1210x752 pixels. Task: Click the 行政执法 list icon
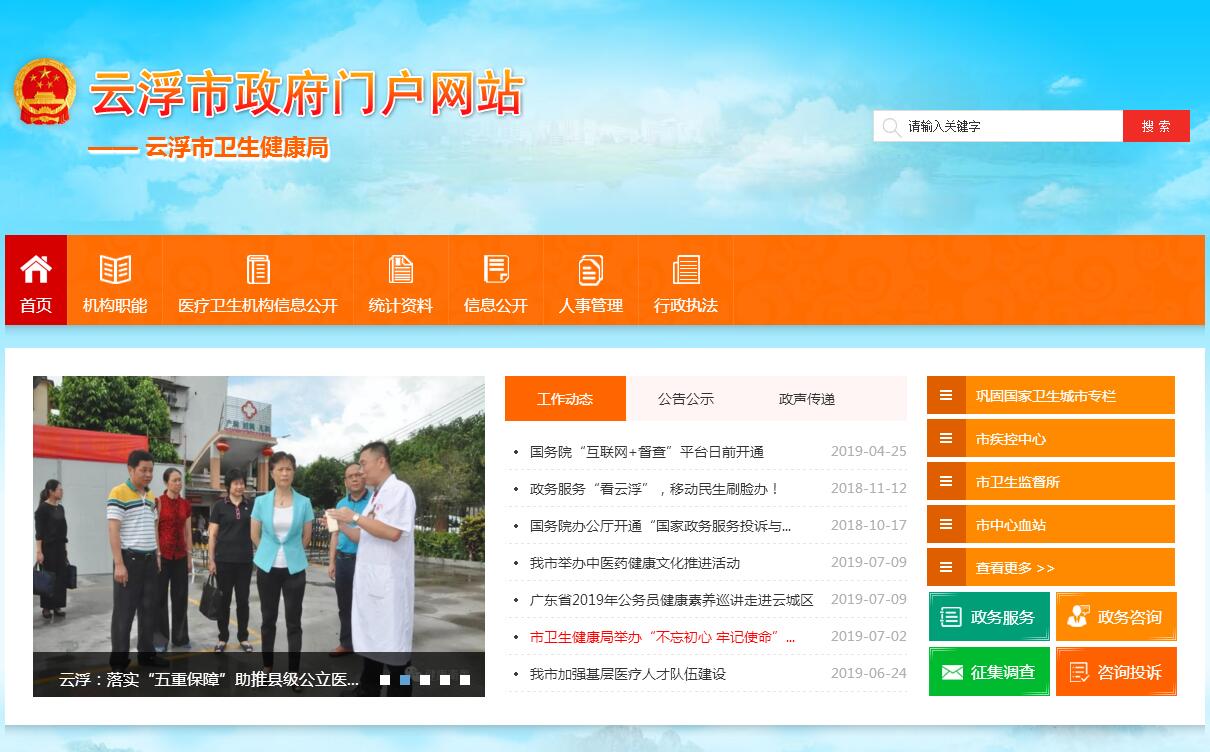(686, 269)
